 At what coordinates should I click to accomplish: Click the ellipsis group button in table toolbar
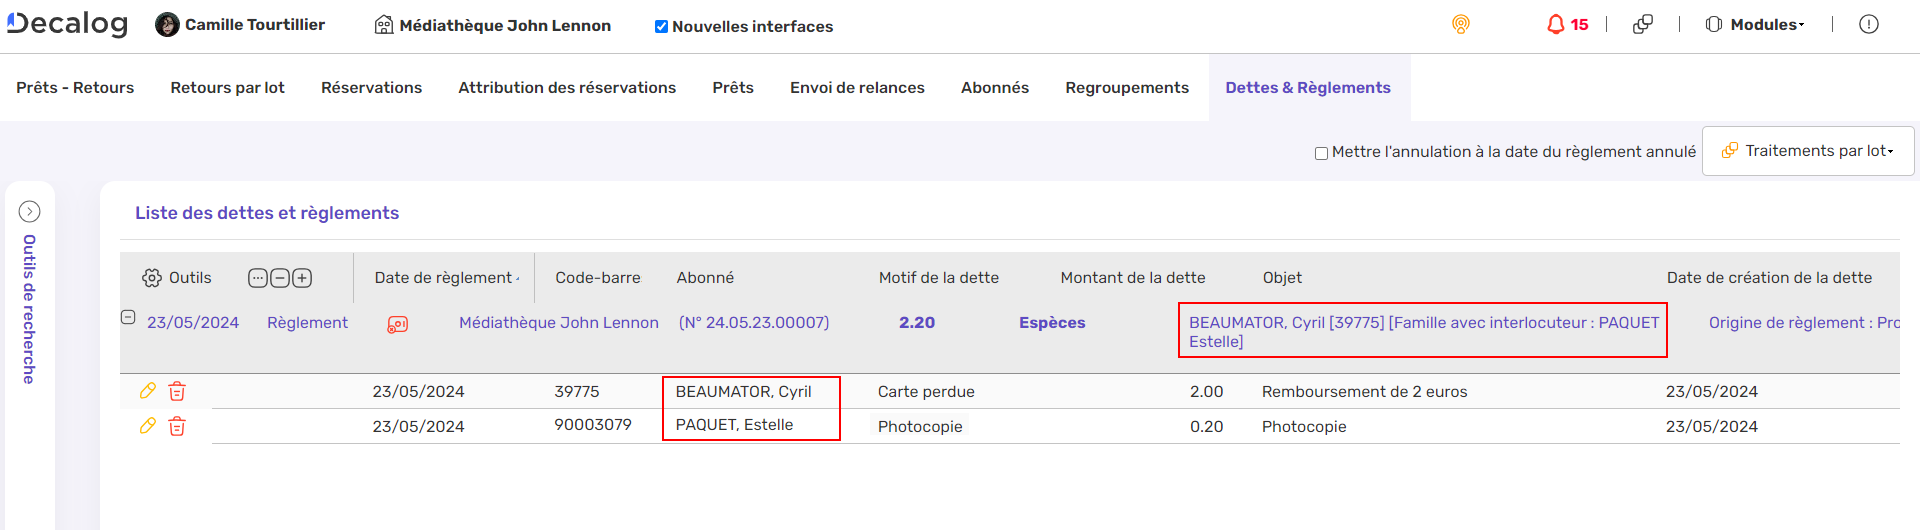click(x=258, y=278)
